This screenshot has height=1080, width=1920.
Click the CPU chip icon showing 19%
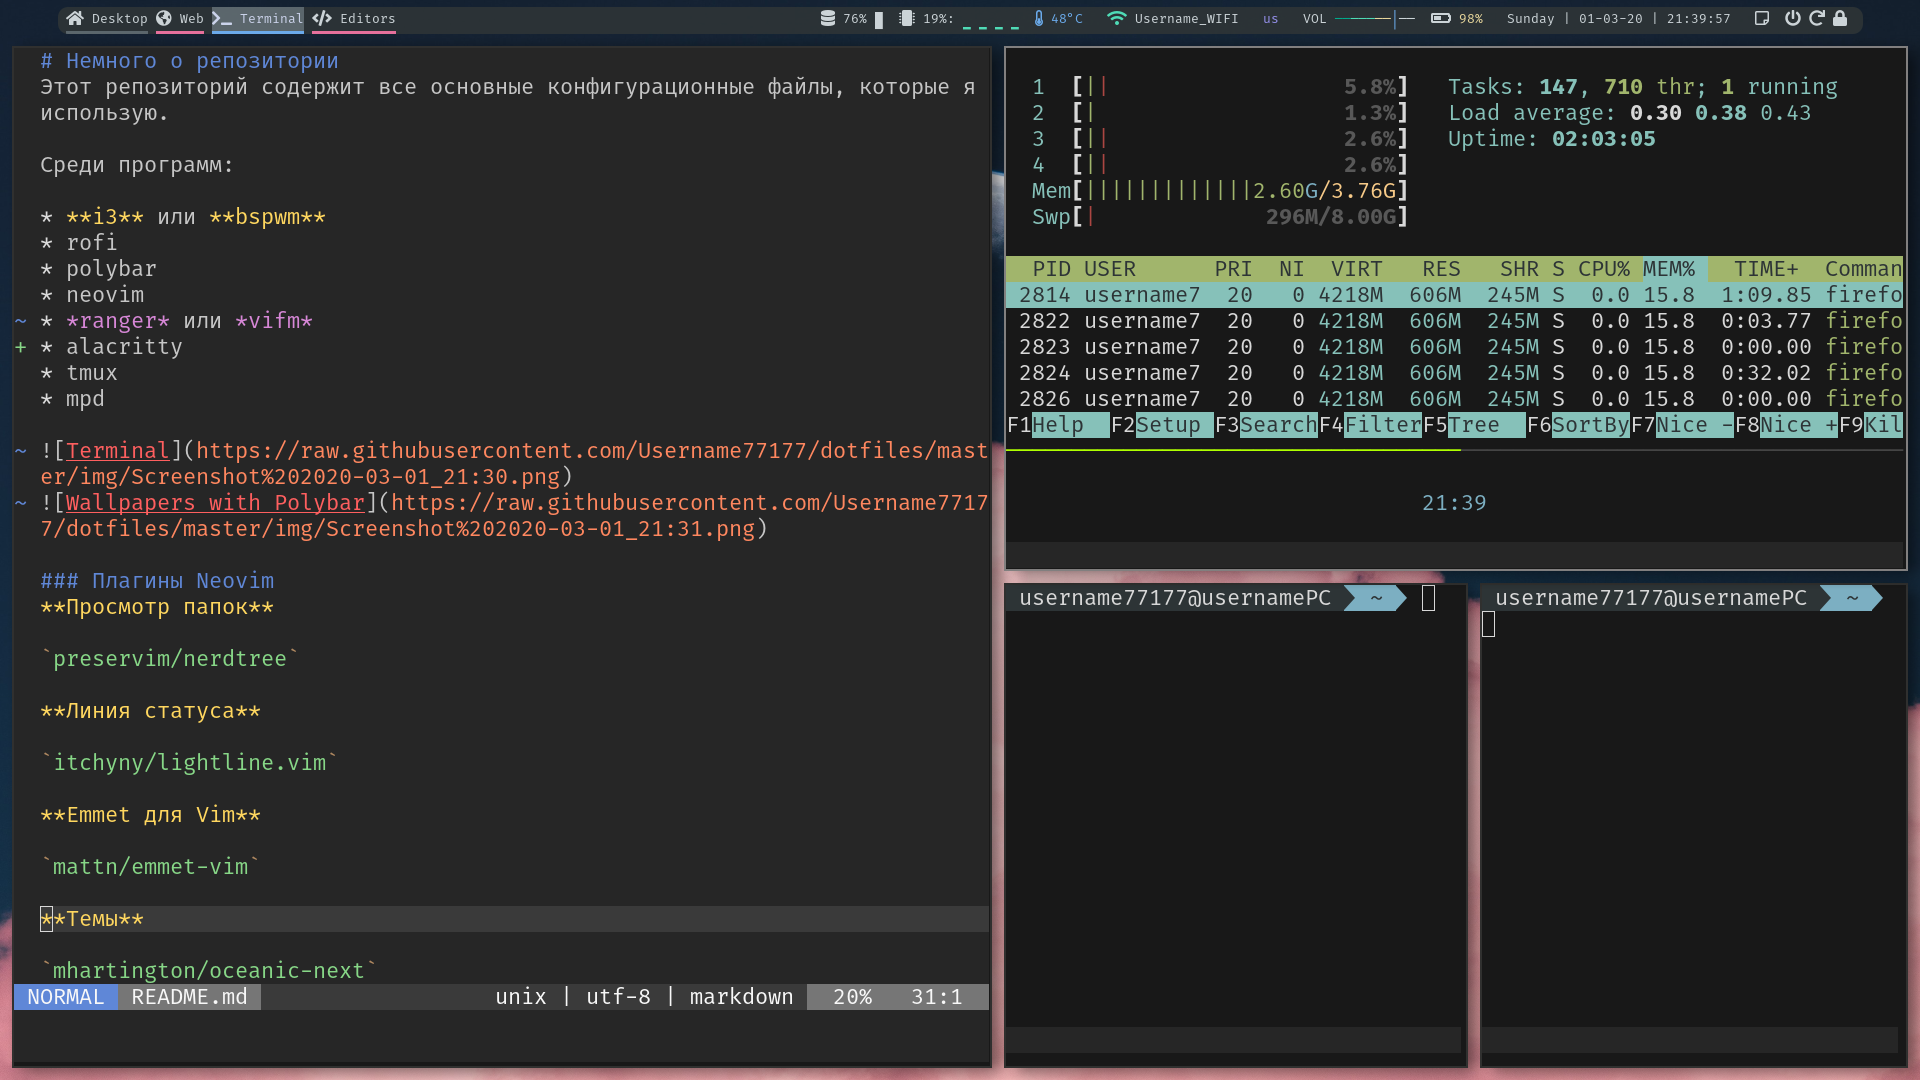point(907,18)
